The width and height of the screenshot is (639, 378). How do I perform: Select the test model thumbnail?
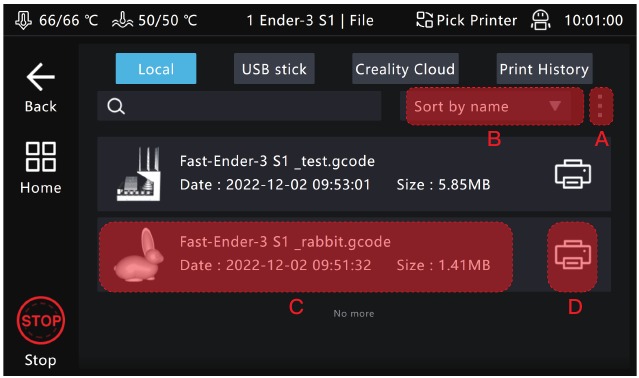click(139, 174)
